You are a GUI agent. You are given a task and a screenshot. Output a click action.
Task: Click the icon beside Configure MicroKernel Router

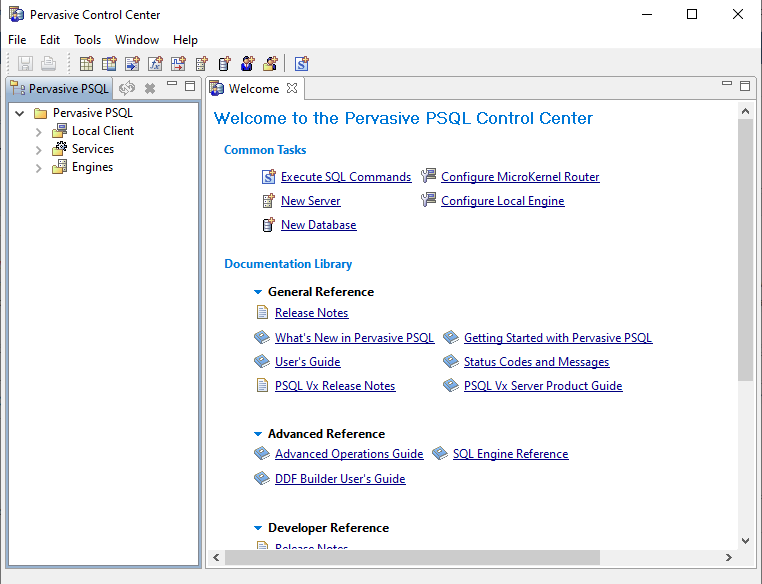click(x=428, y=176)
